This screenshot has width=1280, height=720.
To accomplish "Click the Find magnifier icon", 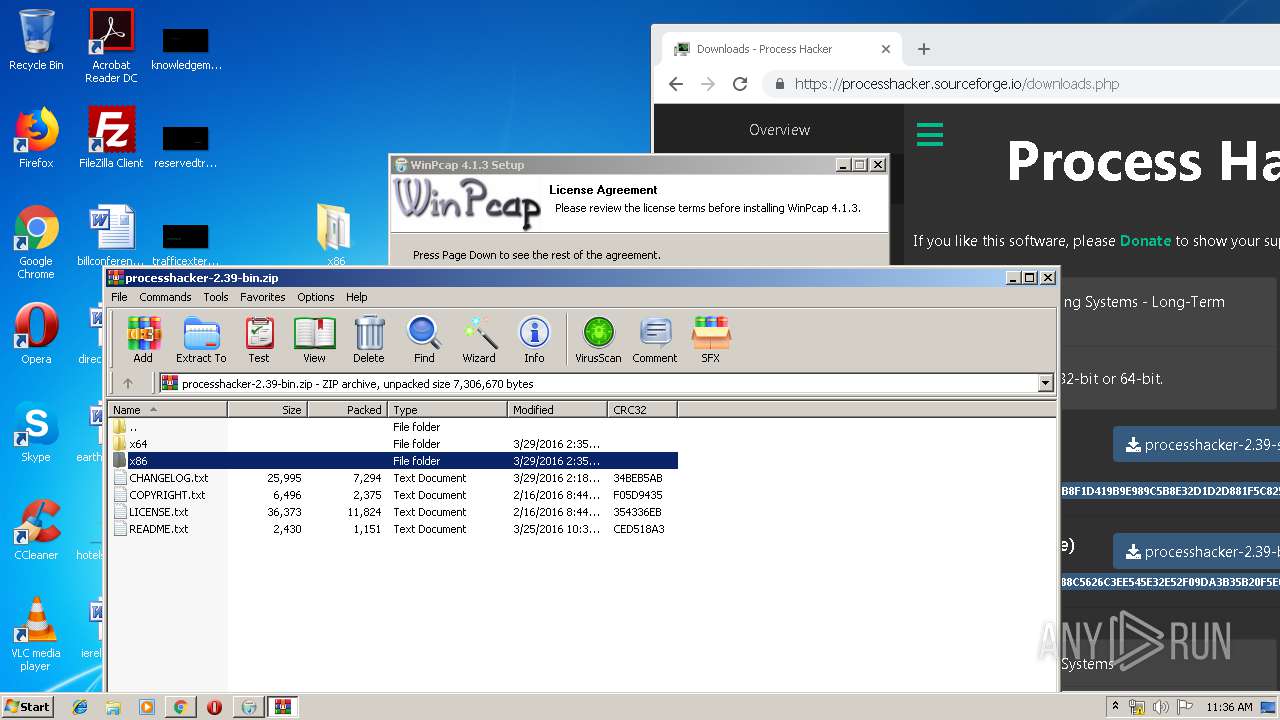I will [424, 339].
